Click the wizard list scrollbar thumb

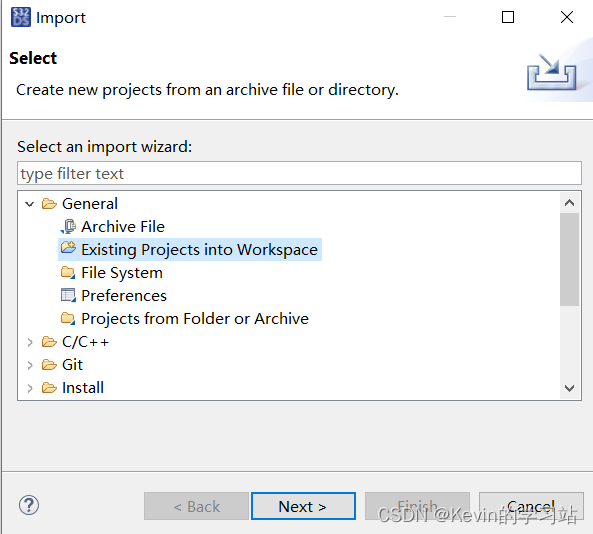click(x=569, y=259)
